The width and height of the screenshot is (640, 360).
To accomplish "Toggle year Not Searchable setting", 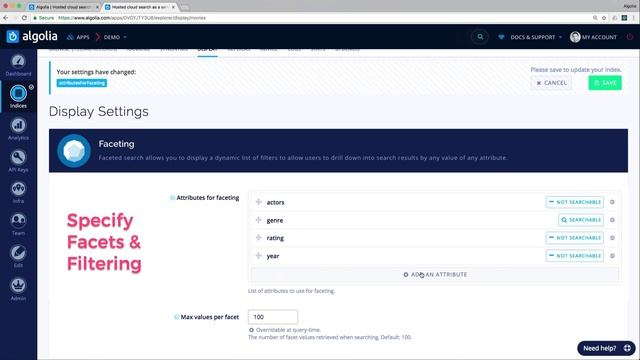I will click(x=575, y=256).
